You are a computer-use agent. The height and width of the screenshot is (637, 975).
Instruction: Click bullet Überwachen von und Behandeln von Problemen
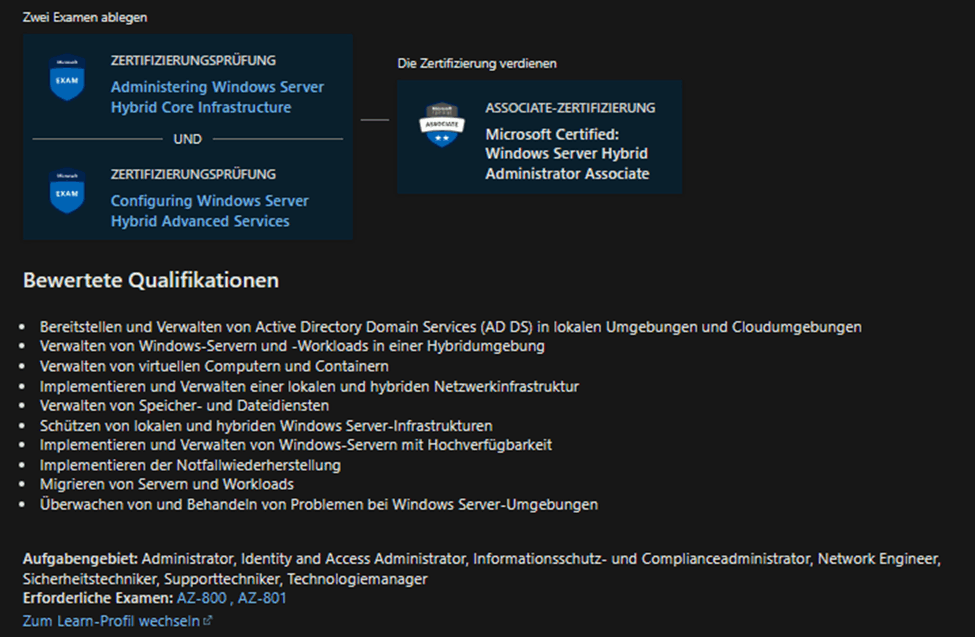(319, 504)
